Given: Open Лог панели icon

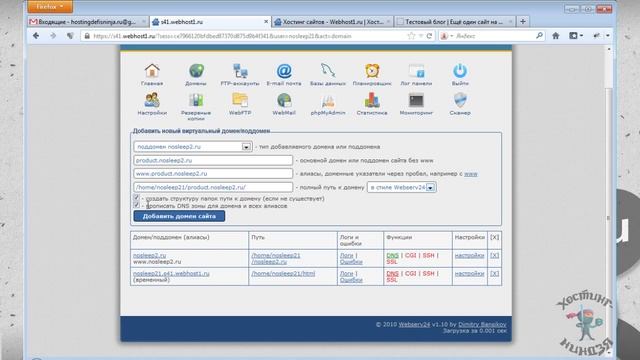Looking at the screenshot, I should click(x=416, y=71).
